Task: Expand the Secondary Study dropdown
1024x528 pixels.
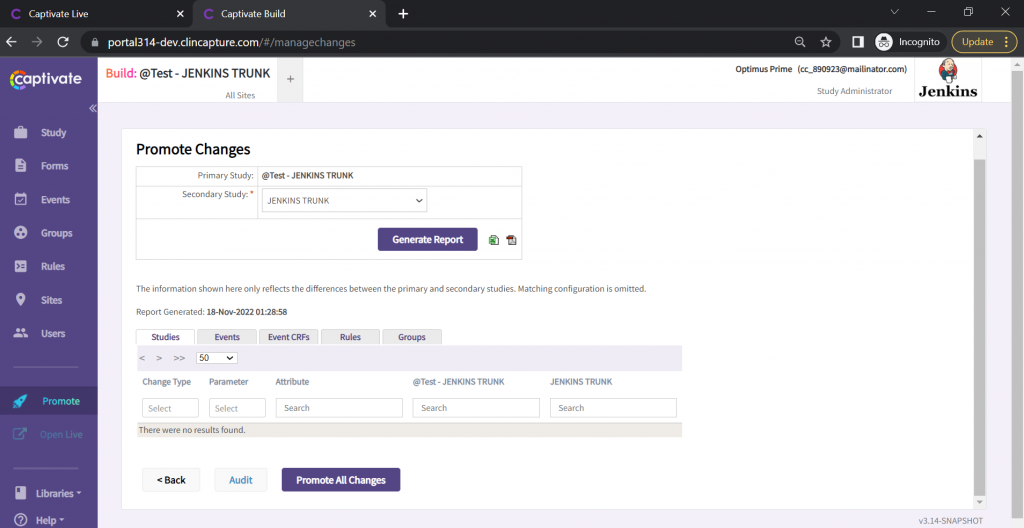Action: (x=344, y=201)
